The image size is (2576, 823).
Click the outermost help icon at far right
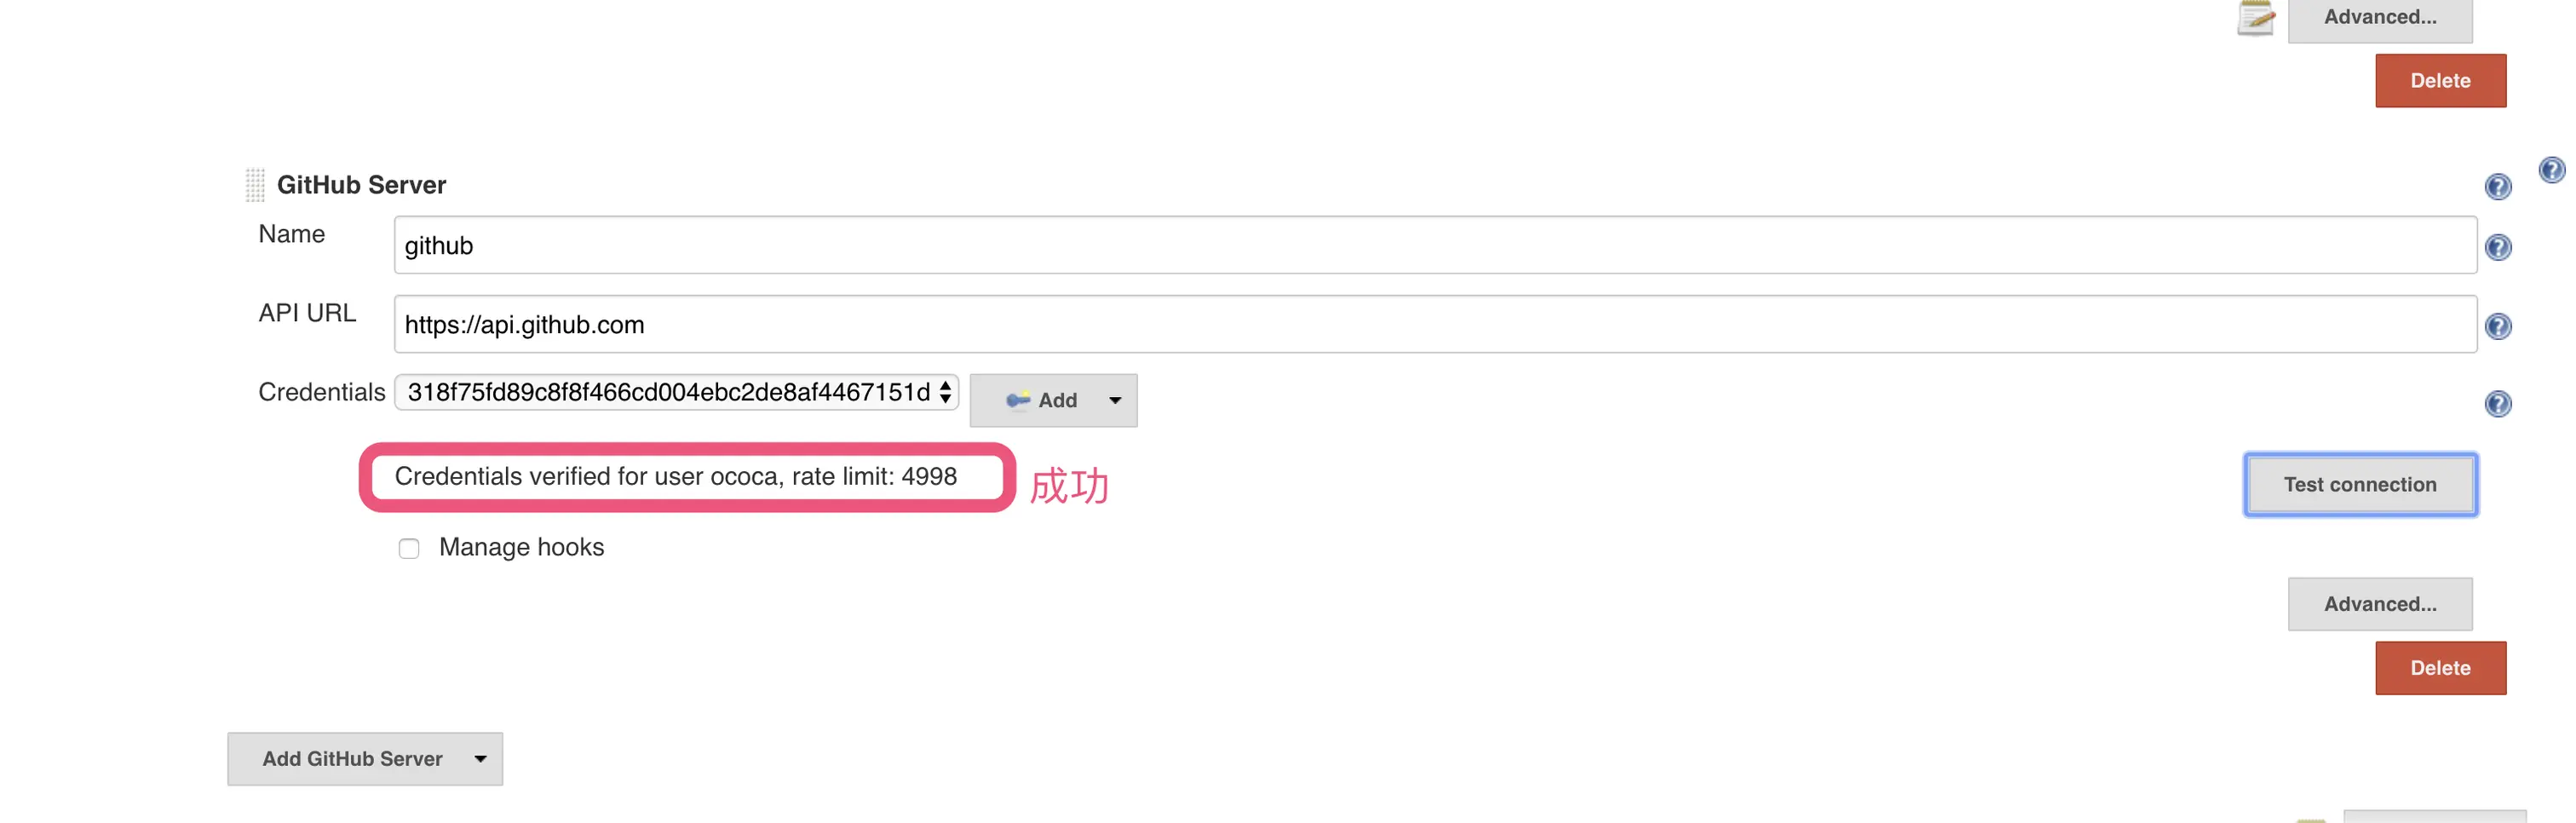pyautogui.click(x=2551, y=170)
